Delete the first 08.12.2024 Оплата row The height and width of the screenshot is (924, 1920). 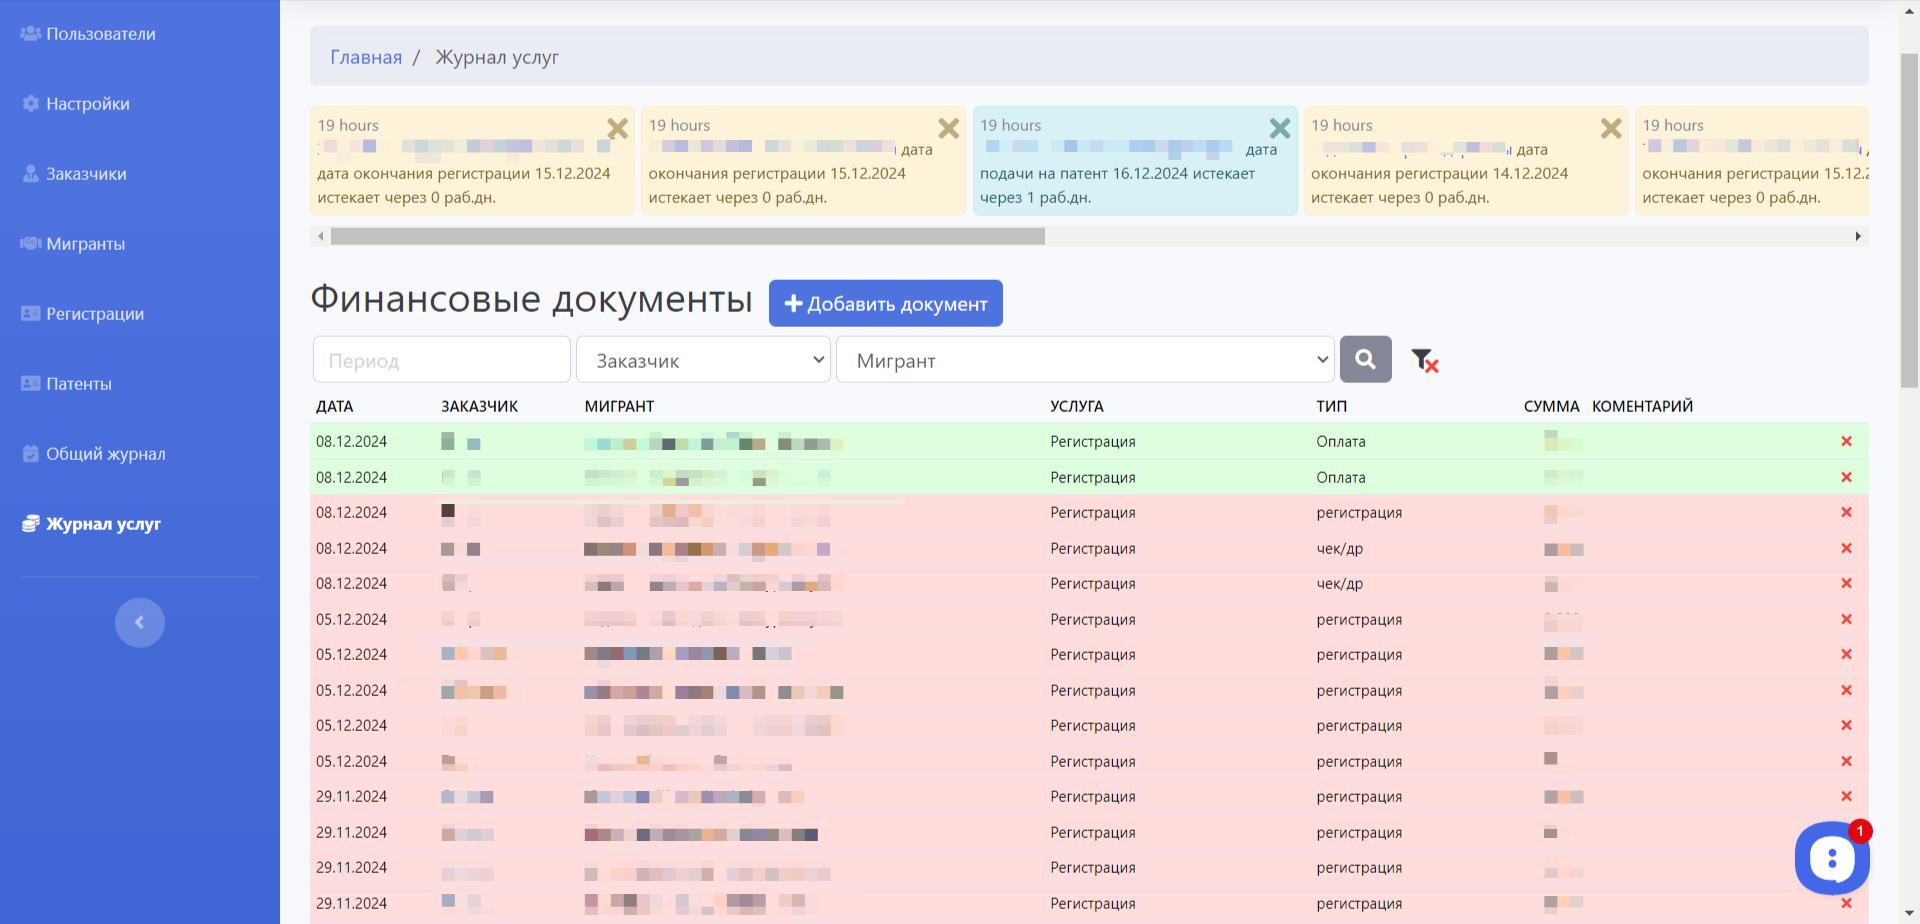1846,441
